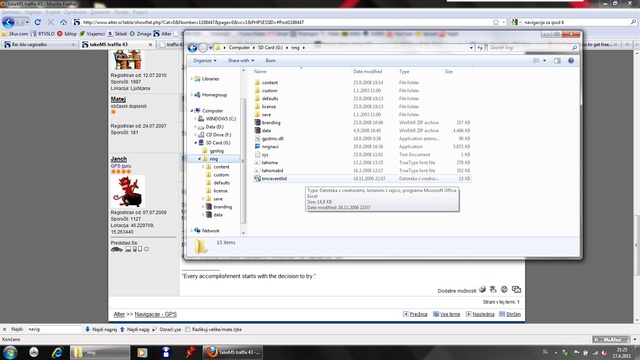
Task: Open the Windows Start menu
Action: coord(10,352)
